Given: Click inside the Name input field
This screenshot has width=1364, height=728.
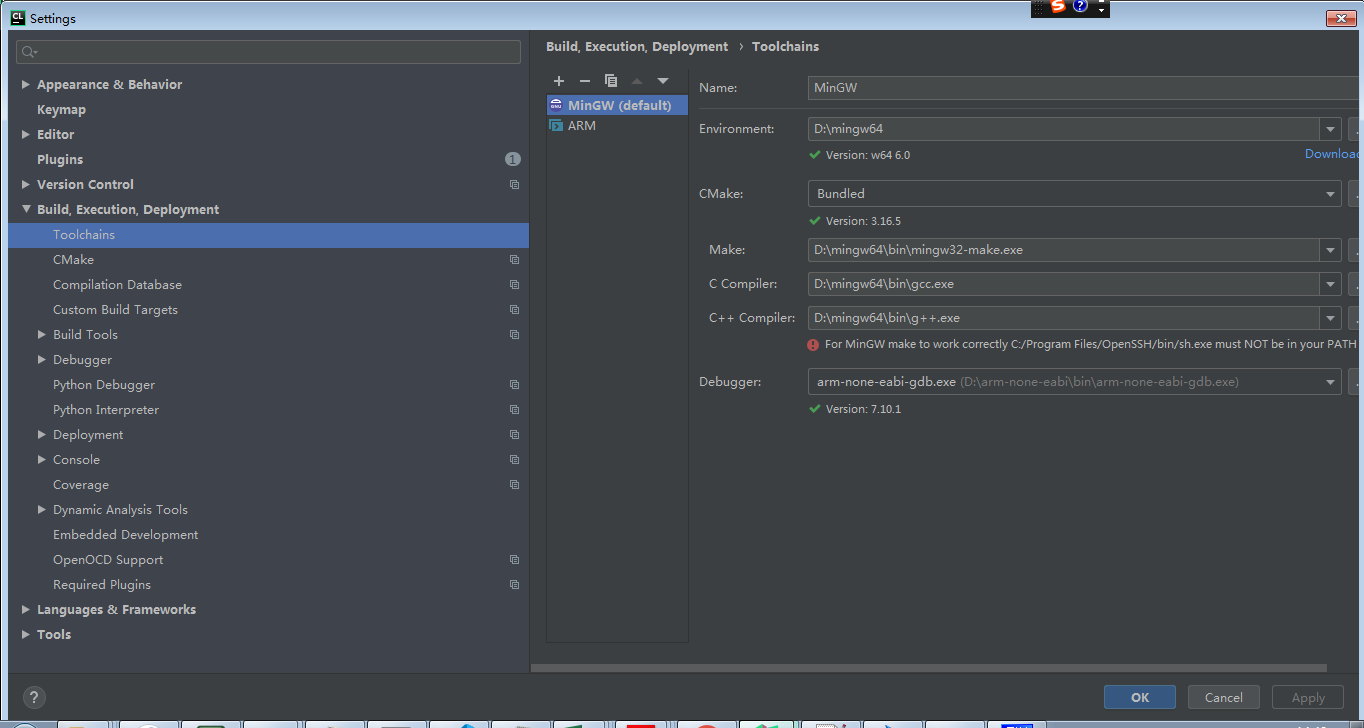Looking at the screenshot, I should point(1000,88).
